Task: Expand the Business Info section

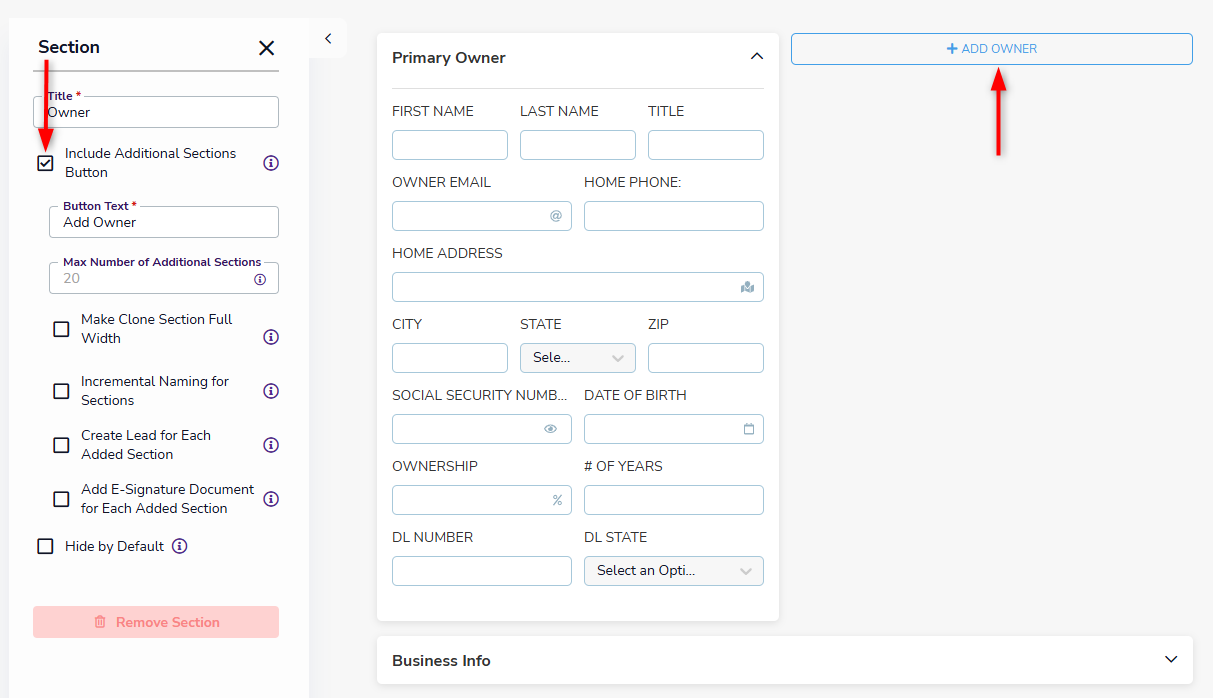Action: 1172,660
